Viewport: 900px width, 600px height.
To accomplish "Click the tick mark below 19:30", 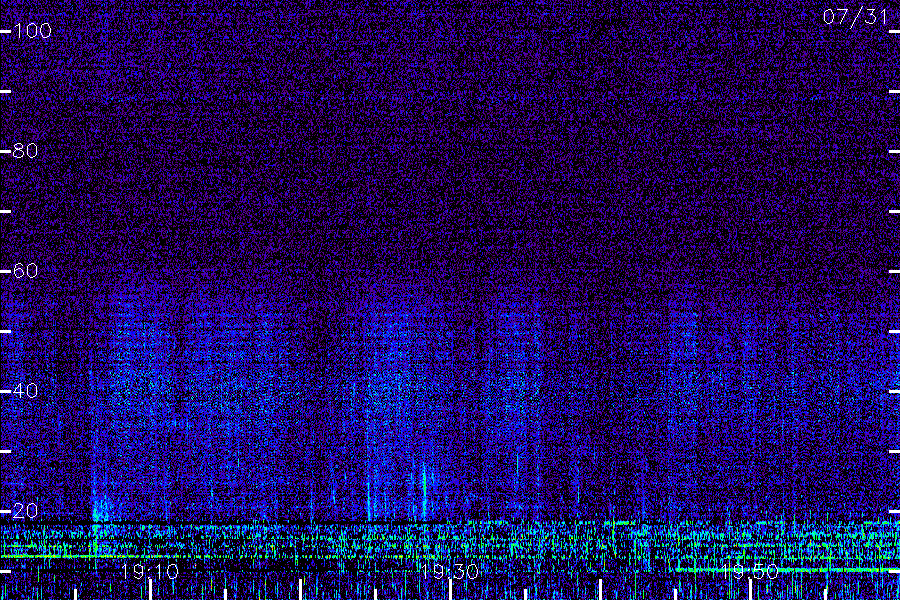I will 451,590.
